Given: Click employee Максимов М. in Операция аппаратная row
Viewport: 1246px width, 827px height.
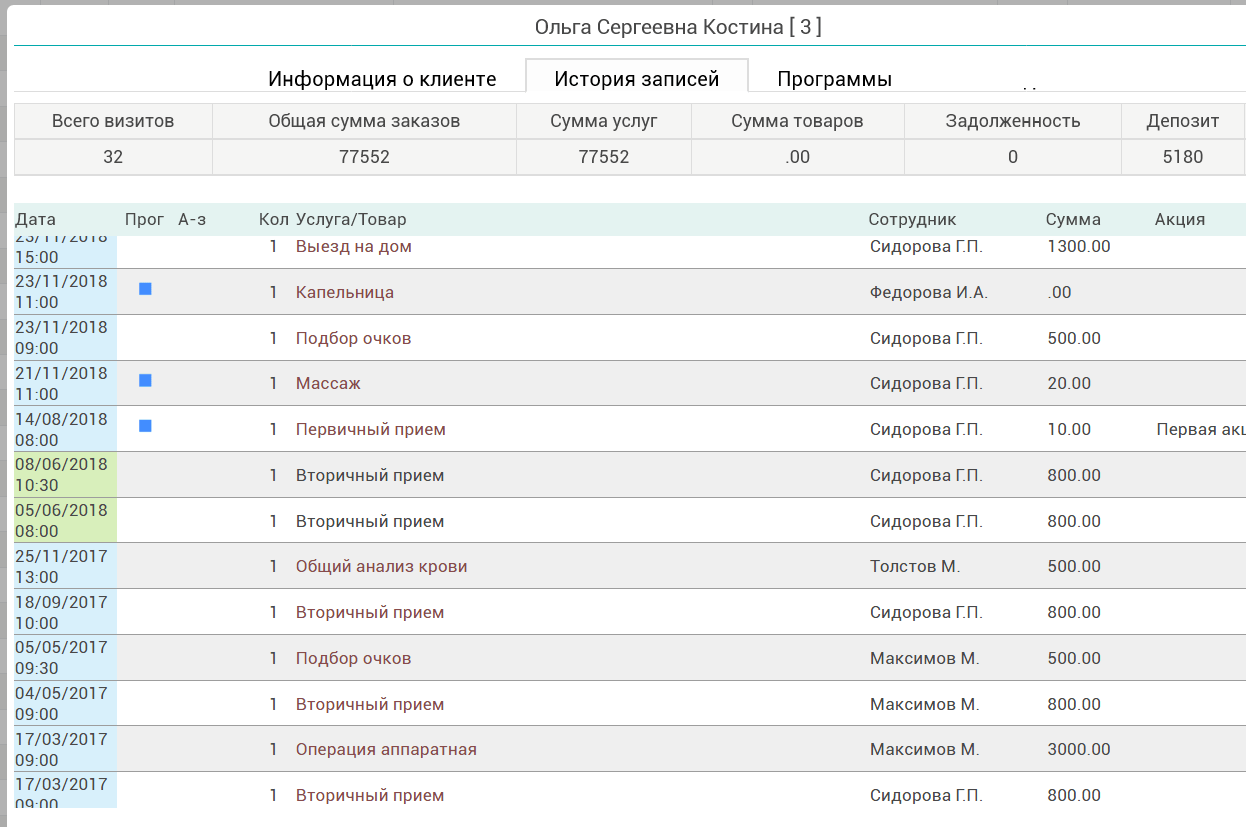Looking at the screenshot, I should click(925, 749).
